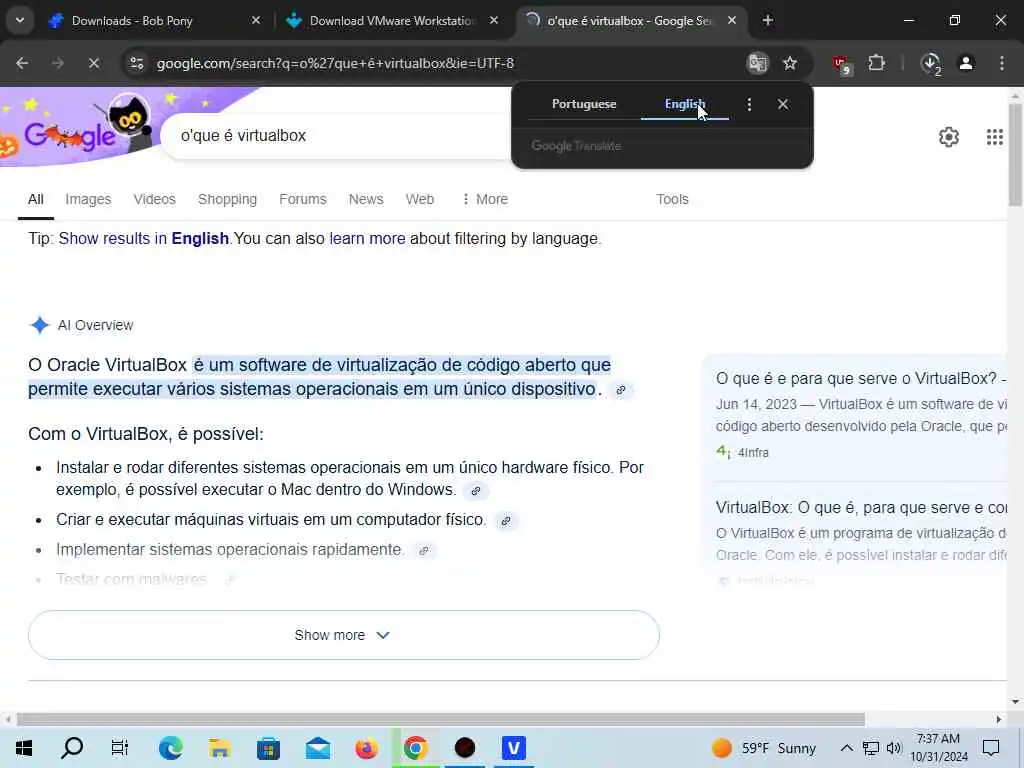Click the address bar URL

pos(335,63)
